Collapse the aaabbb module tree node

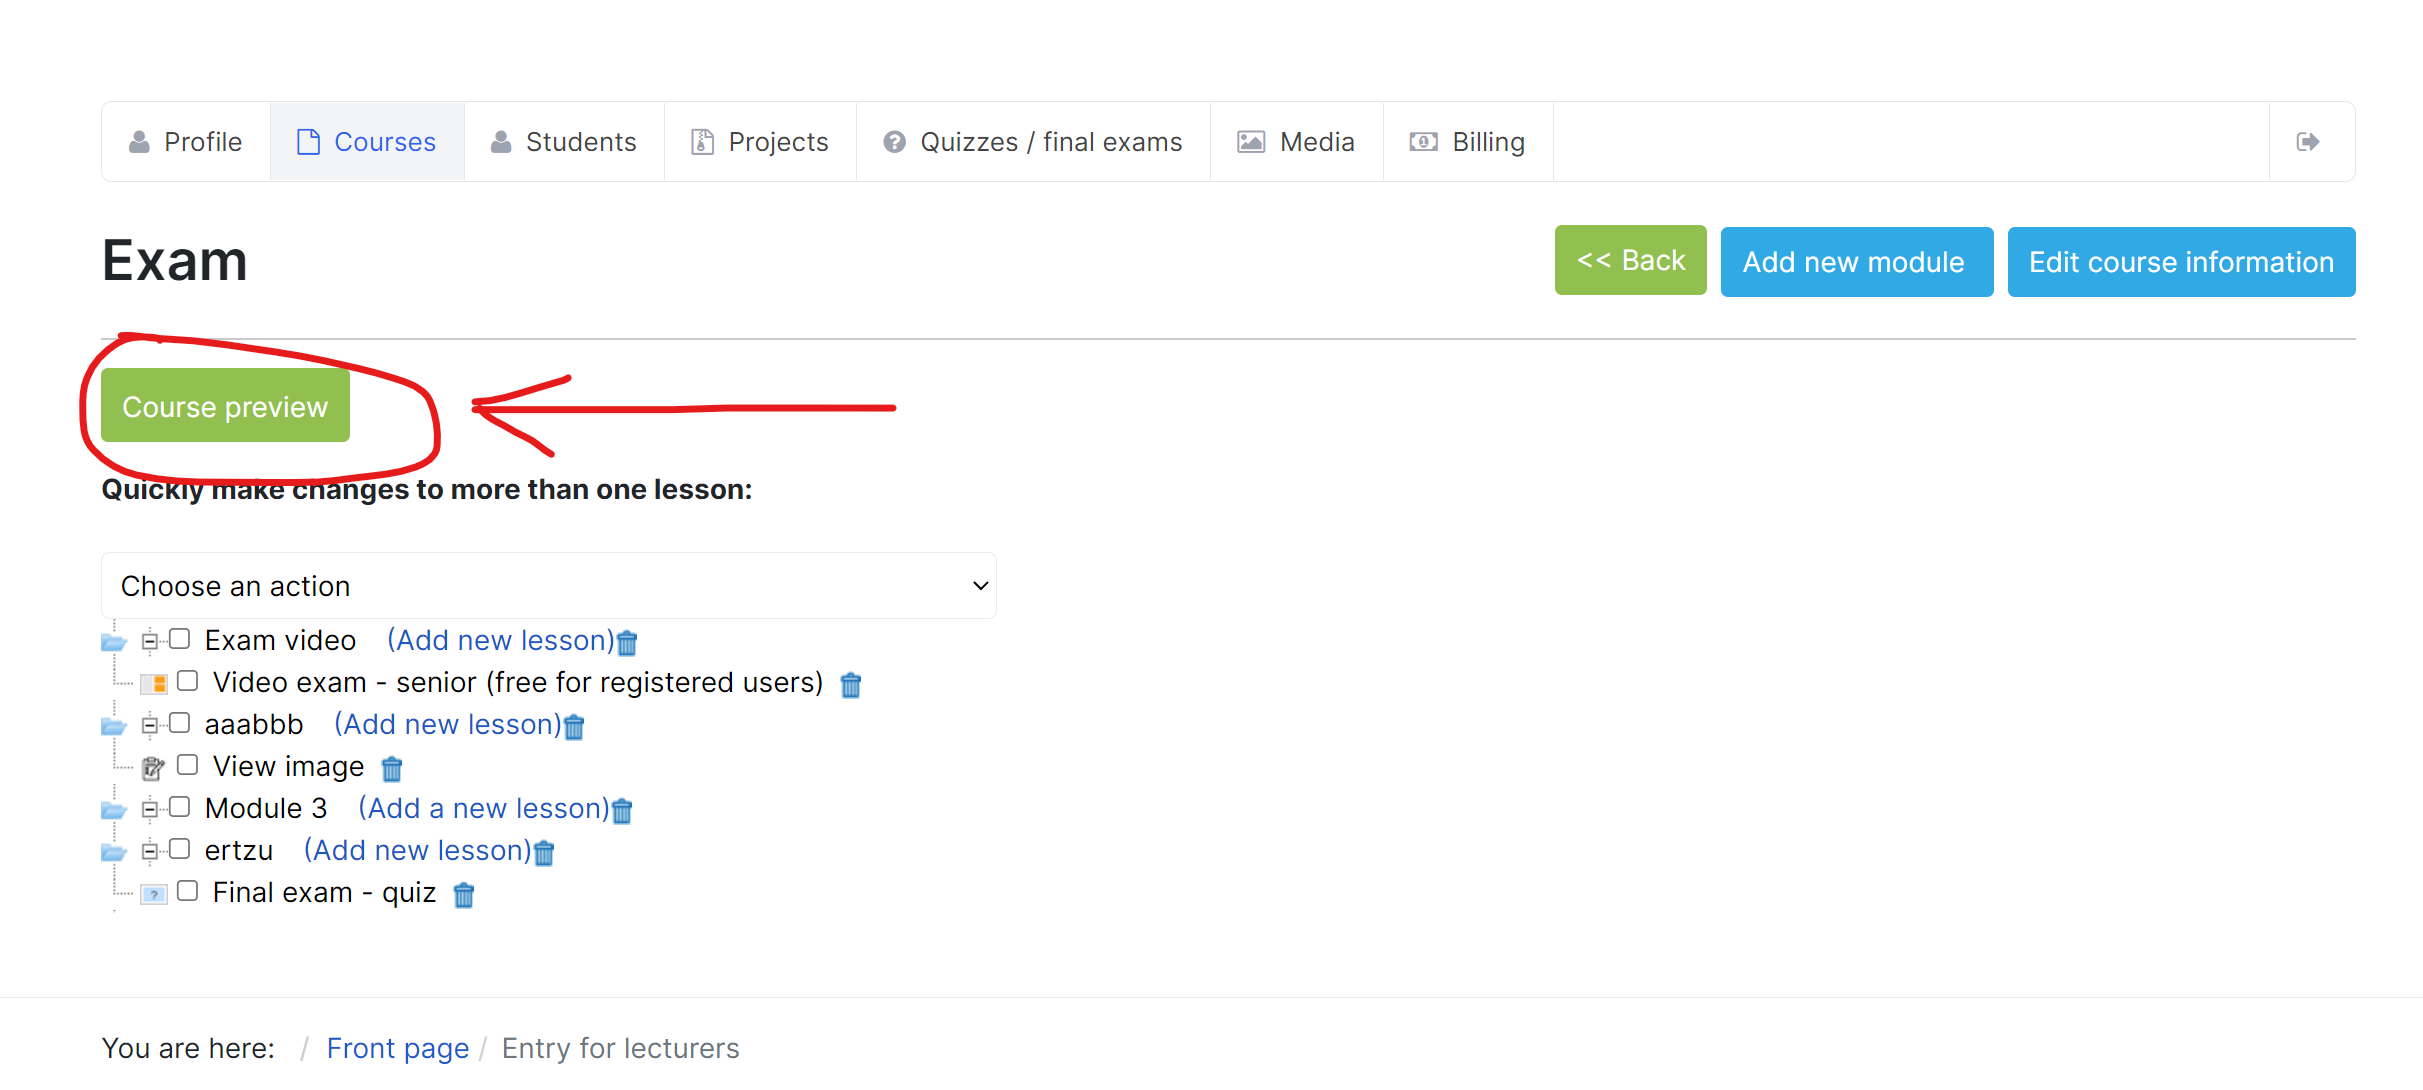(149, 725)
